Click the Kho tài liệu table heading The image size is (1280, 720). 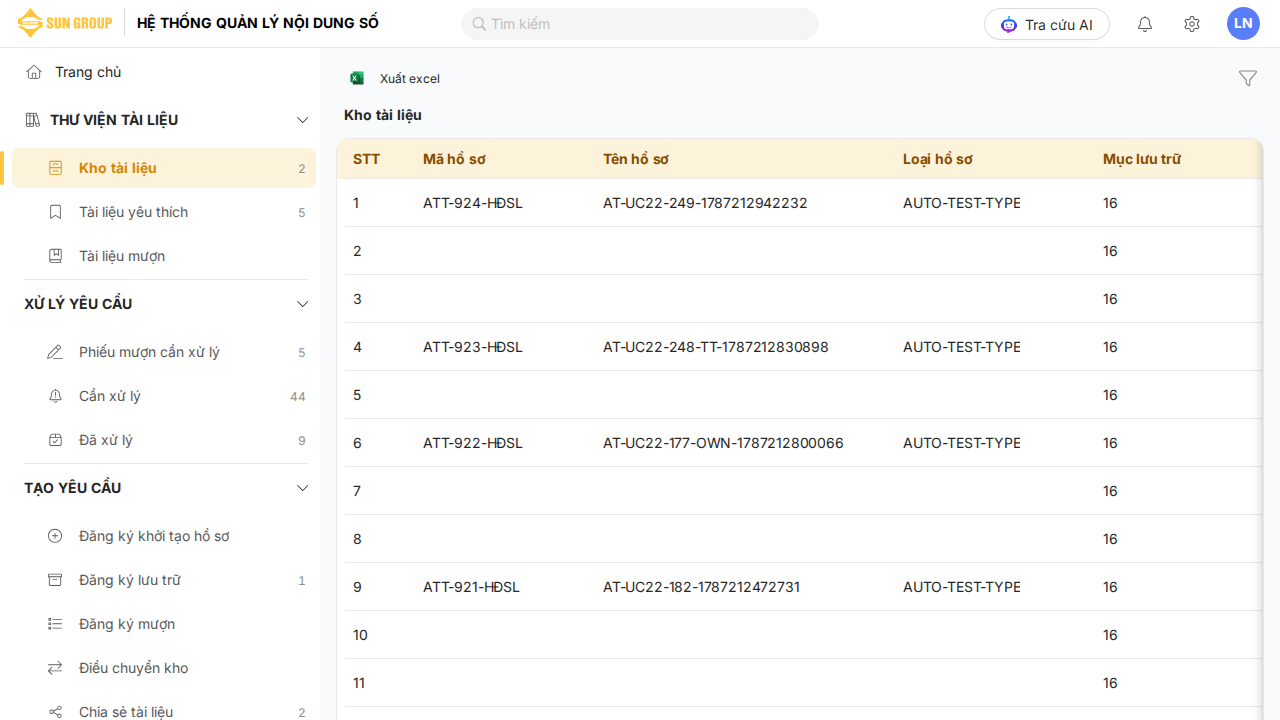pos(383,115)
